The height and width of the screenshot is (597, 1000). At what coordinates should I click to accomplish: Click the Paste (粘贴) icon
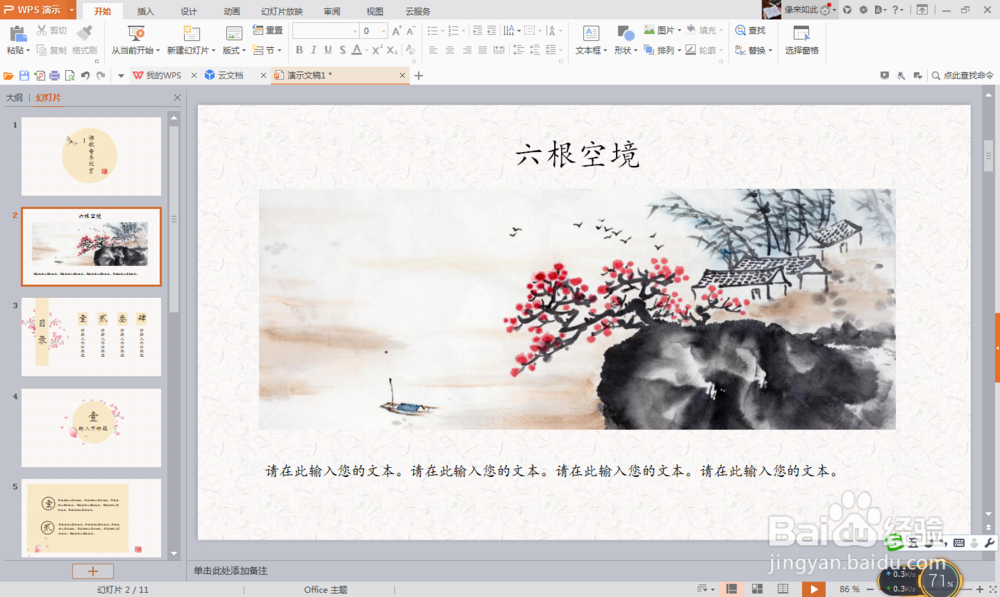[17, 34]
